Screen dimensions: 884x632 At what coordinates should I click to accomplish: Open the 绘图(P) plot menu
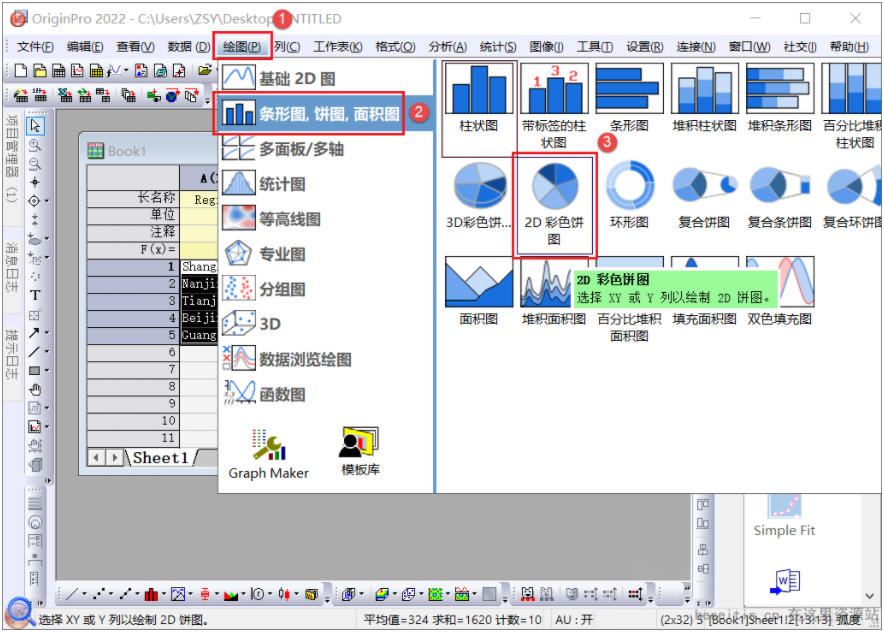pyautogui.click(x=242, y=47)
